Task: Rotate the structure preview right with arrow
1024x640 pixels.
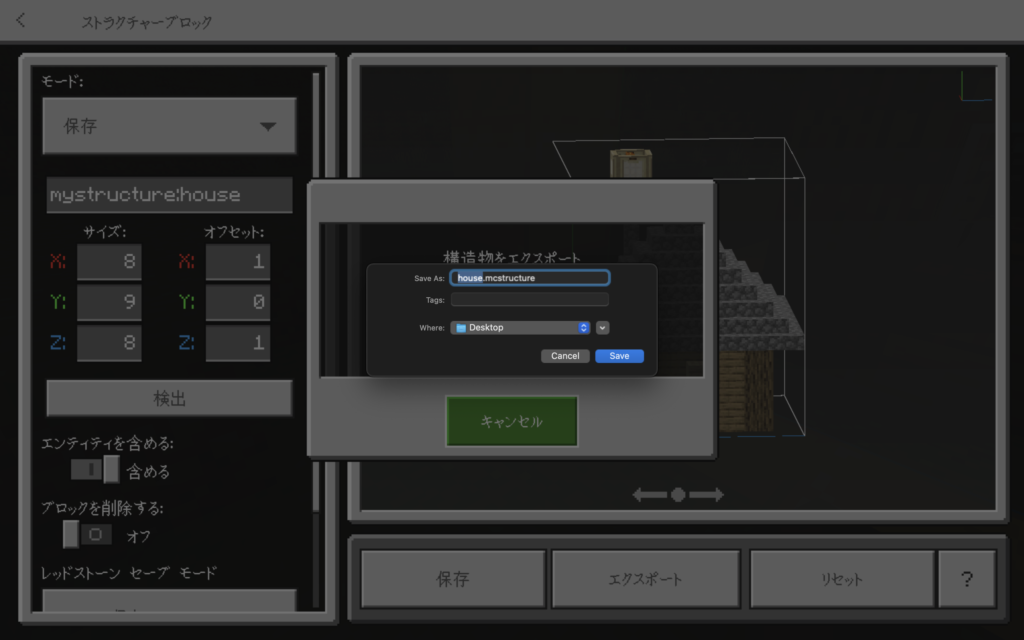Action: (707, 495)
